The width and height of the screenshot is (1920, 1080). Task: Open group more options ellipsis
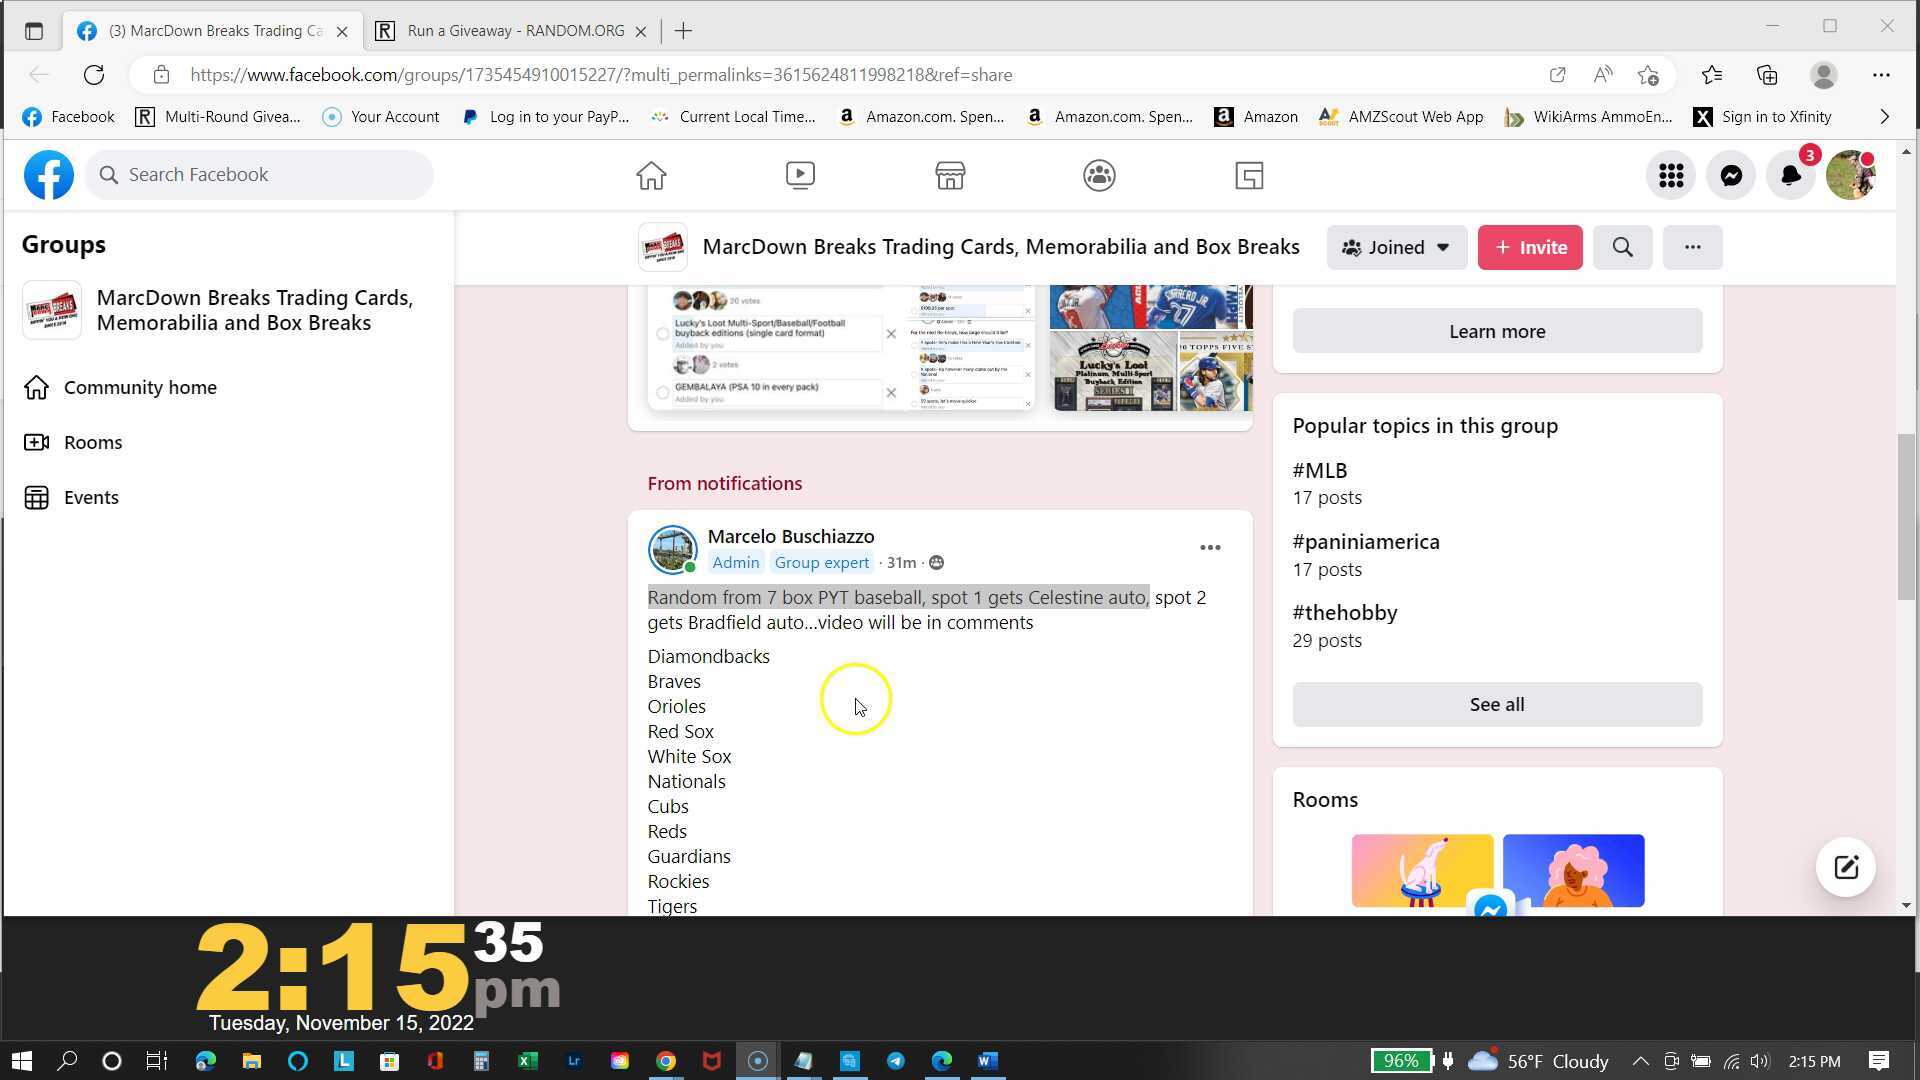click(x=1692, y=247)
